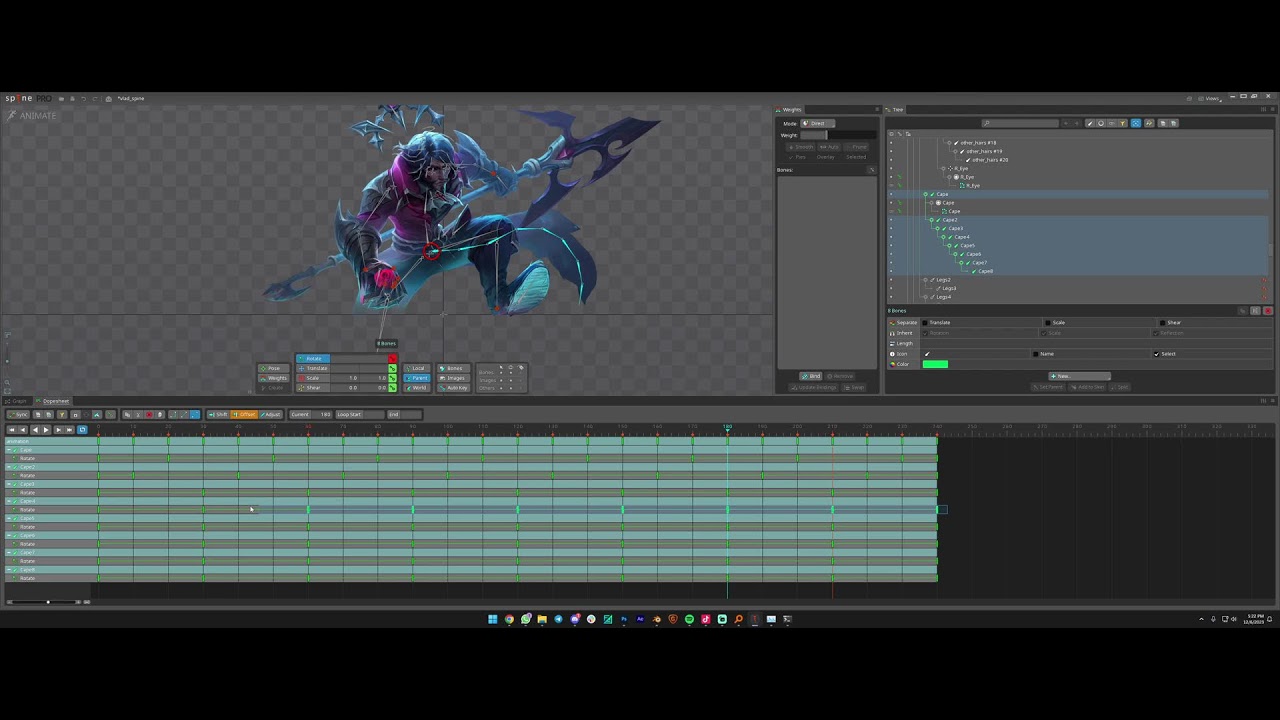Screen dimensions: 1280x720
Task: Toggle the Cape4 checkbox in dopesheet
Action: point(15,501)
